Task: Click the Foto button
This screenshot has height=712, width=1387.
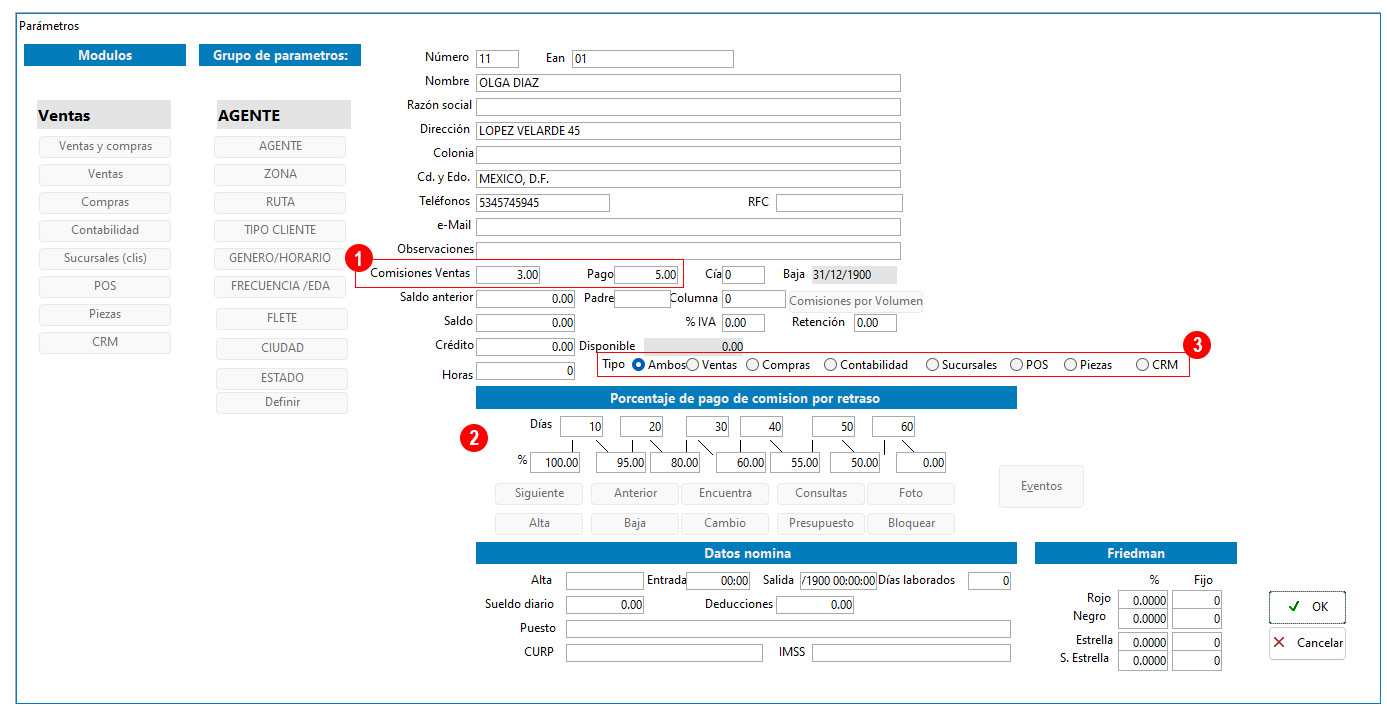Action: (x=910, y=493)
